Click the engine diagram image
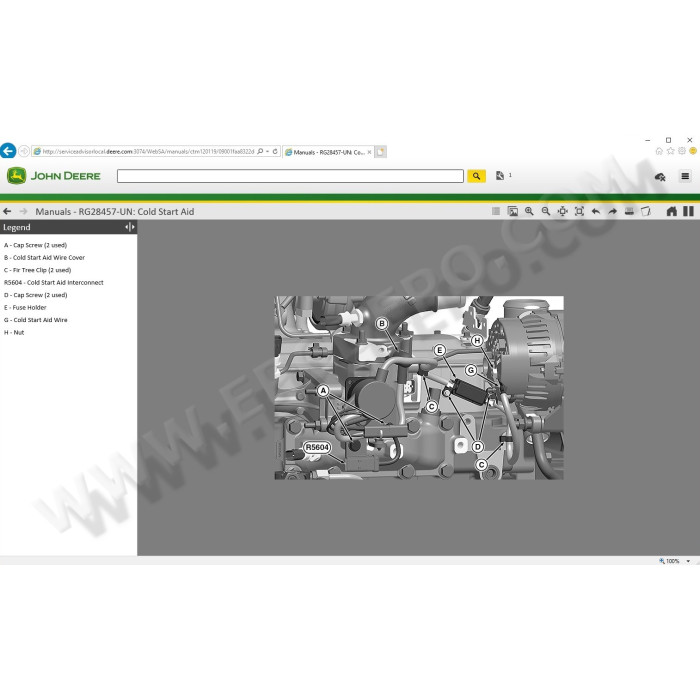700x700 pixels. [x=419, y=388]
